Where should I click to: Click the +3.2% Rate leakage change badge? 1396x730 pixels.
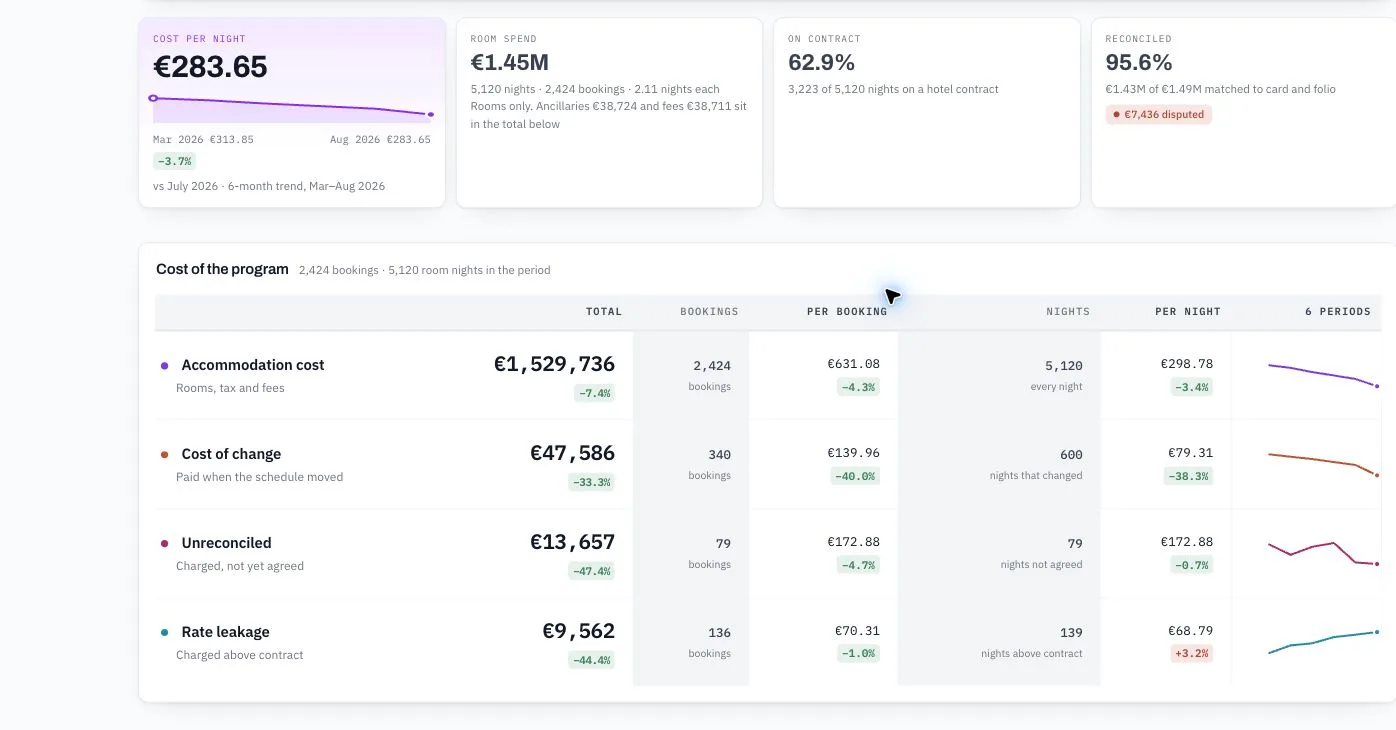[x=1190, y=654]
